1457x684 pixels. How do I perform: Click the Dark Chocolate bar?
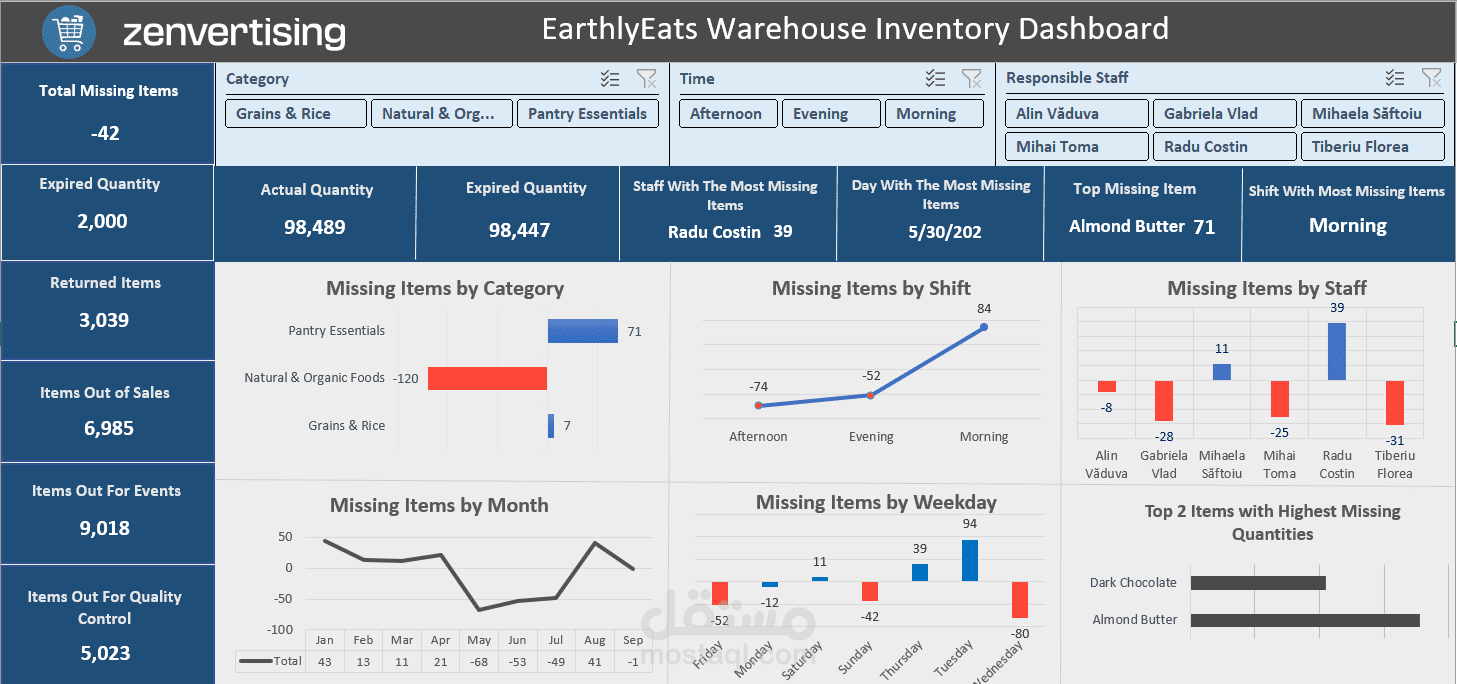pos(1258,583)
